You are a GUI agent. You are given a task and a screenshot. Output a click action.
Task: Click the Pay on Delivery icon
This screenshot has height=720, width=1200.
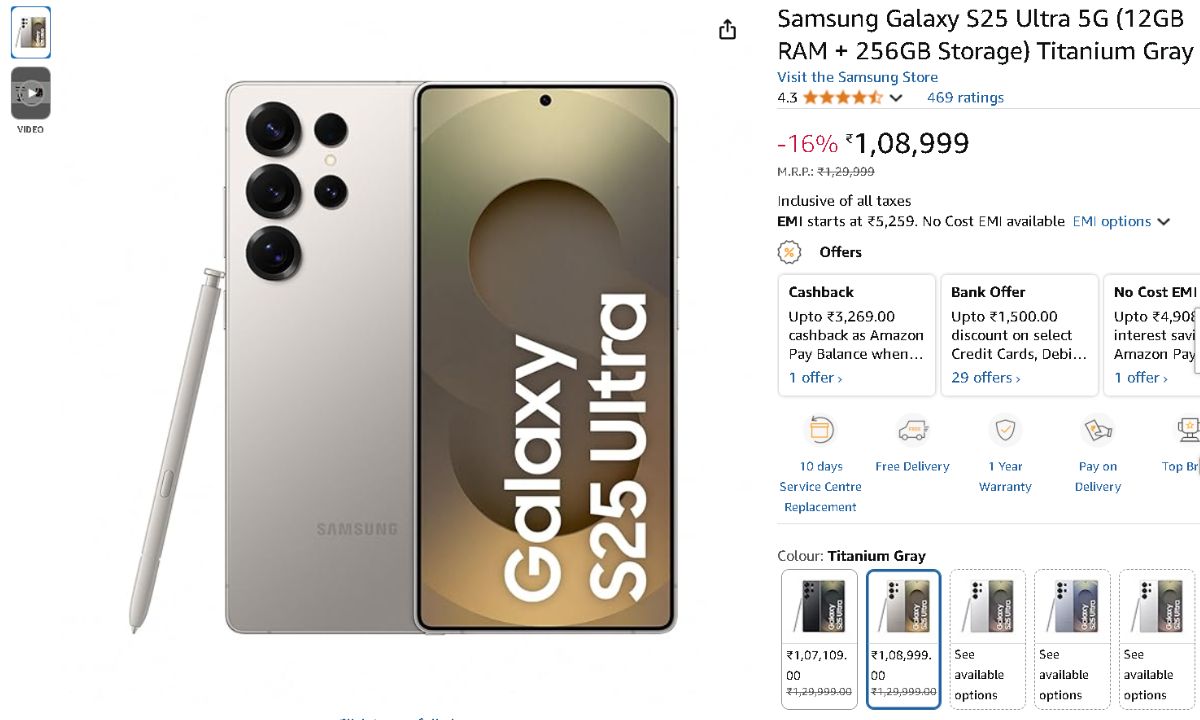(x=1098, y=431)
